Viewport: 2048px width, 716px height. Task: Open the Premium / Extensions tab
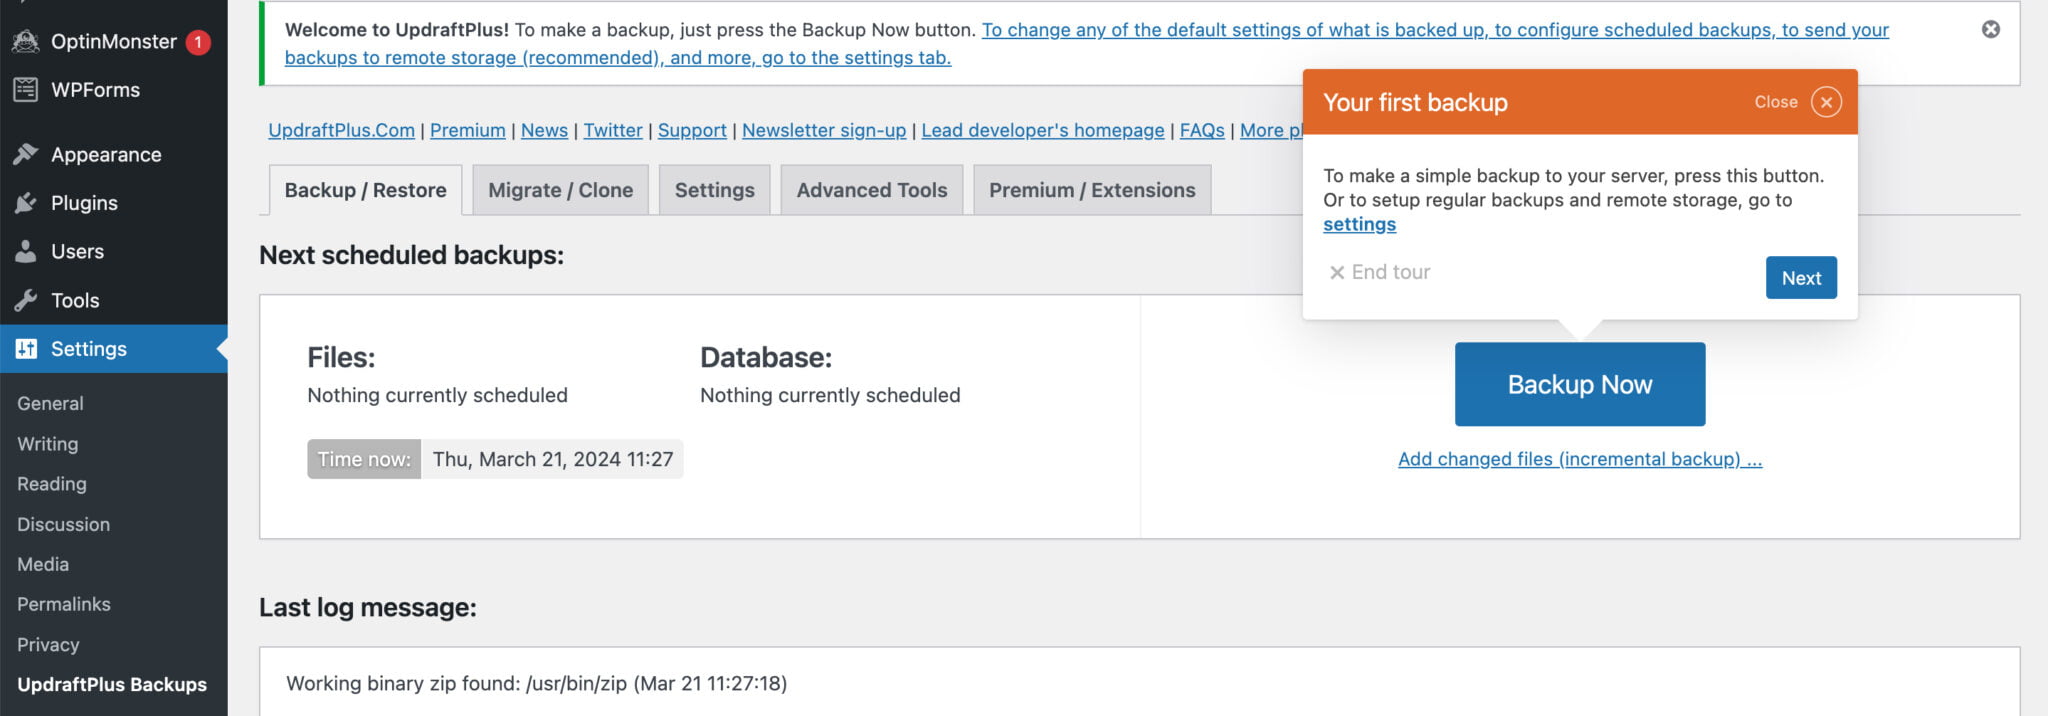coord(1092,190)
